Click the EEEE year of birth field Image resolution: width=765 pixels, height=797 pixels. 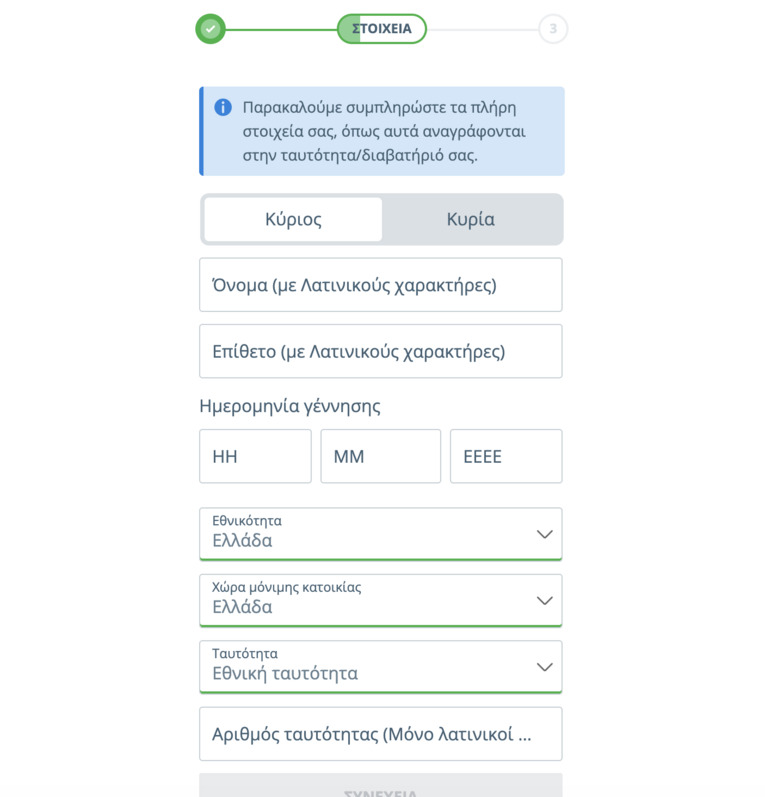tap(506, 456)
